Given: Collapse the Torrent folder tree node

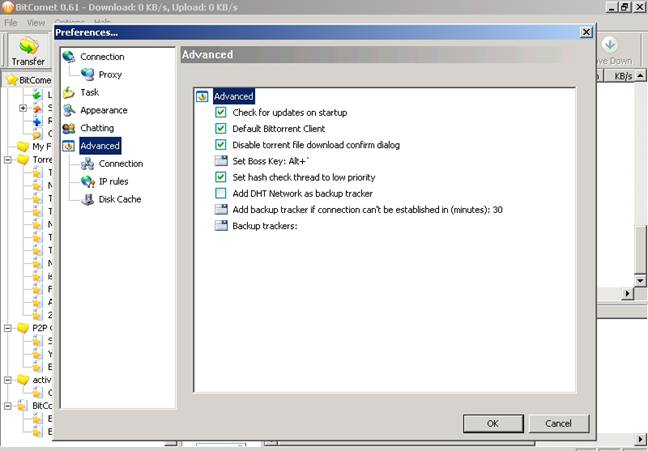Looking at the screenshot, I should (x=8, y=159).
